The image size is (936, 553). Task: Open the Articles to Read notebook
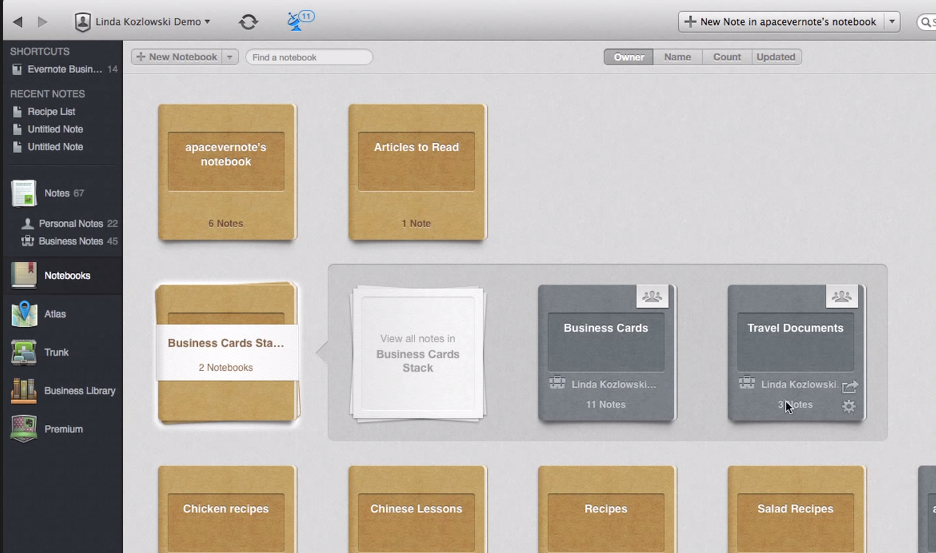click(417, 172)
